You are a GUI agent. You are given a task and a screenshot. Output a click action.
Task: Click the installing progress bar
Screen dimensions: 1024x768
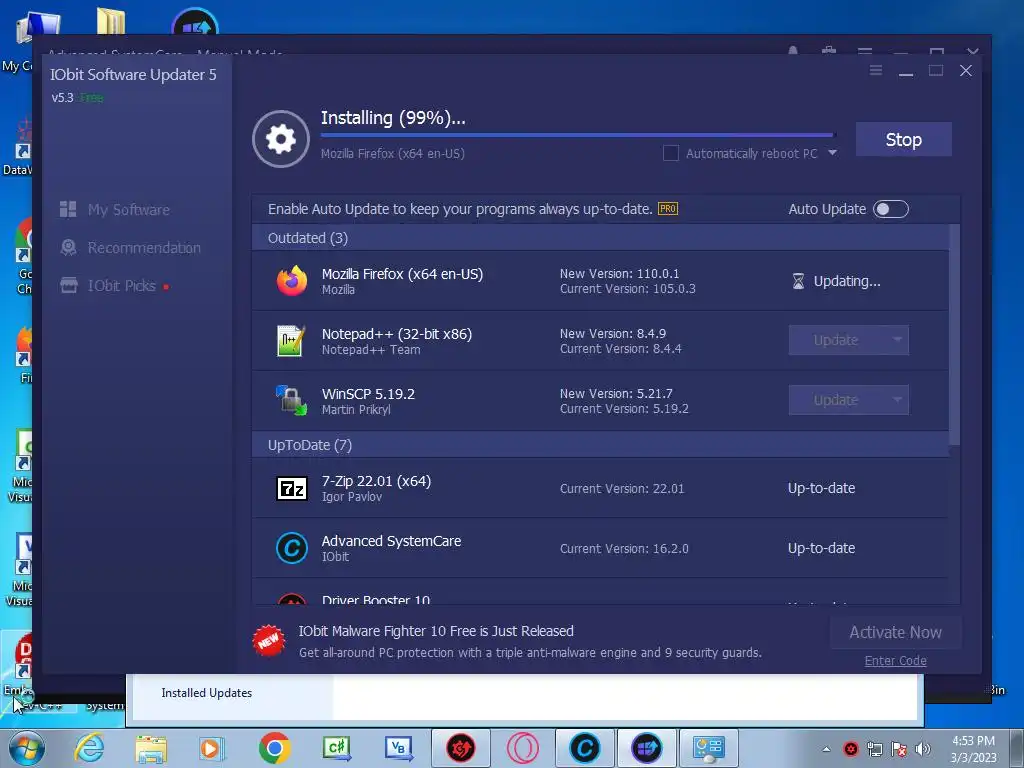[x=577, y=135]
